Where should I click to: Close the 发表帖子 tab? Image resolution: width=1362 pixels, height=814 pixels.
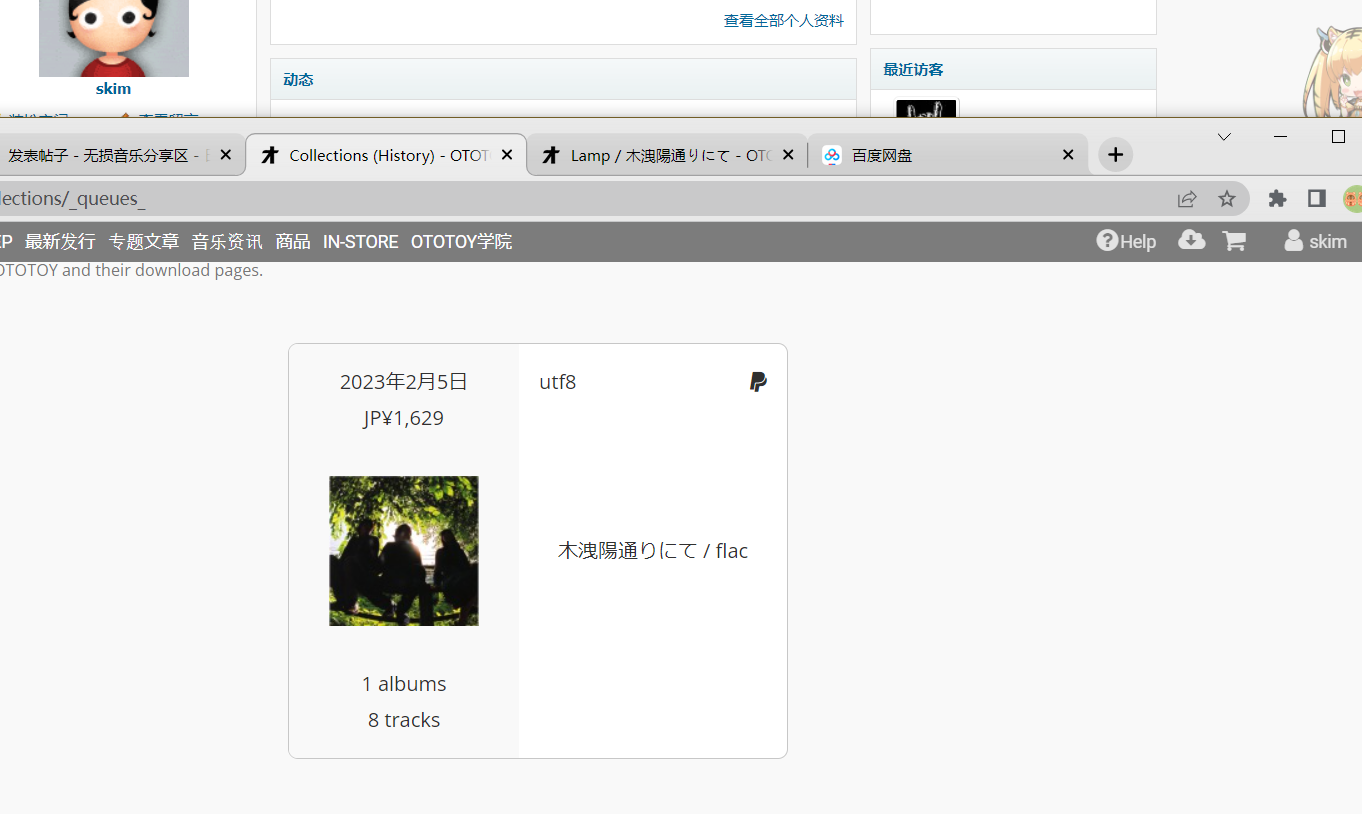225,155
